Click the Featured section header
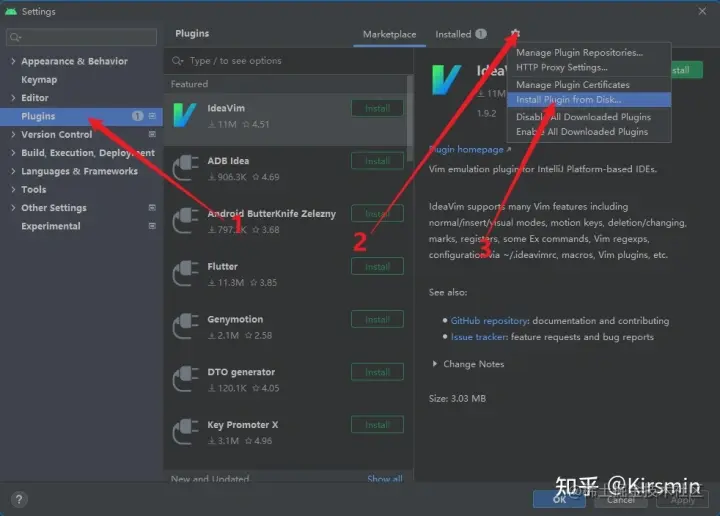The image size is (720, 516). coord(189,84)
